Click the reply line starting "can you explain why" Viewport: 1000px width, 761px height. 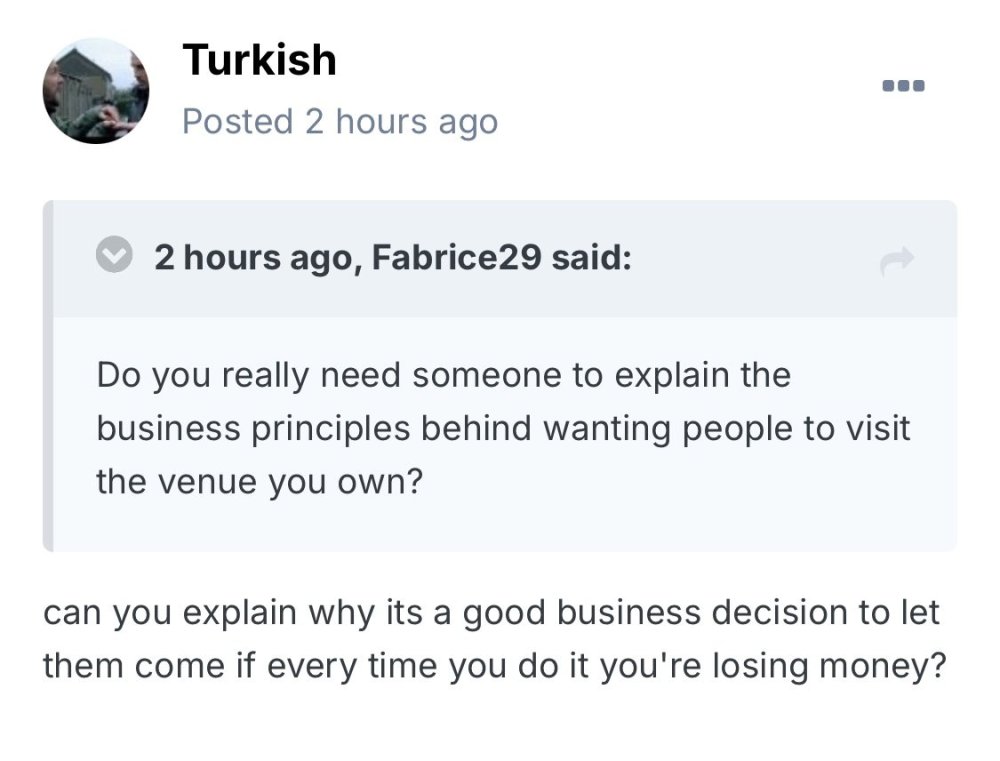tap(491, 612)
